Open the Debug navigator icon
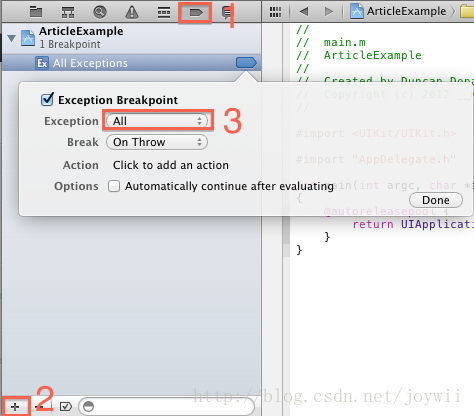Viewport: 474px width, 416px height. click(x=164, y=13)
